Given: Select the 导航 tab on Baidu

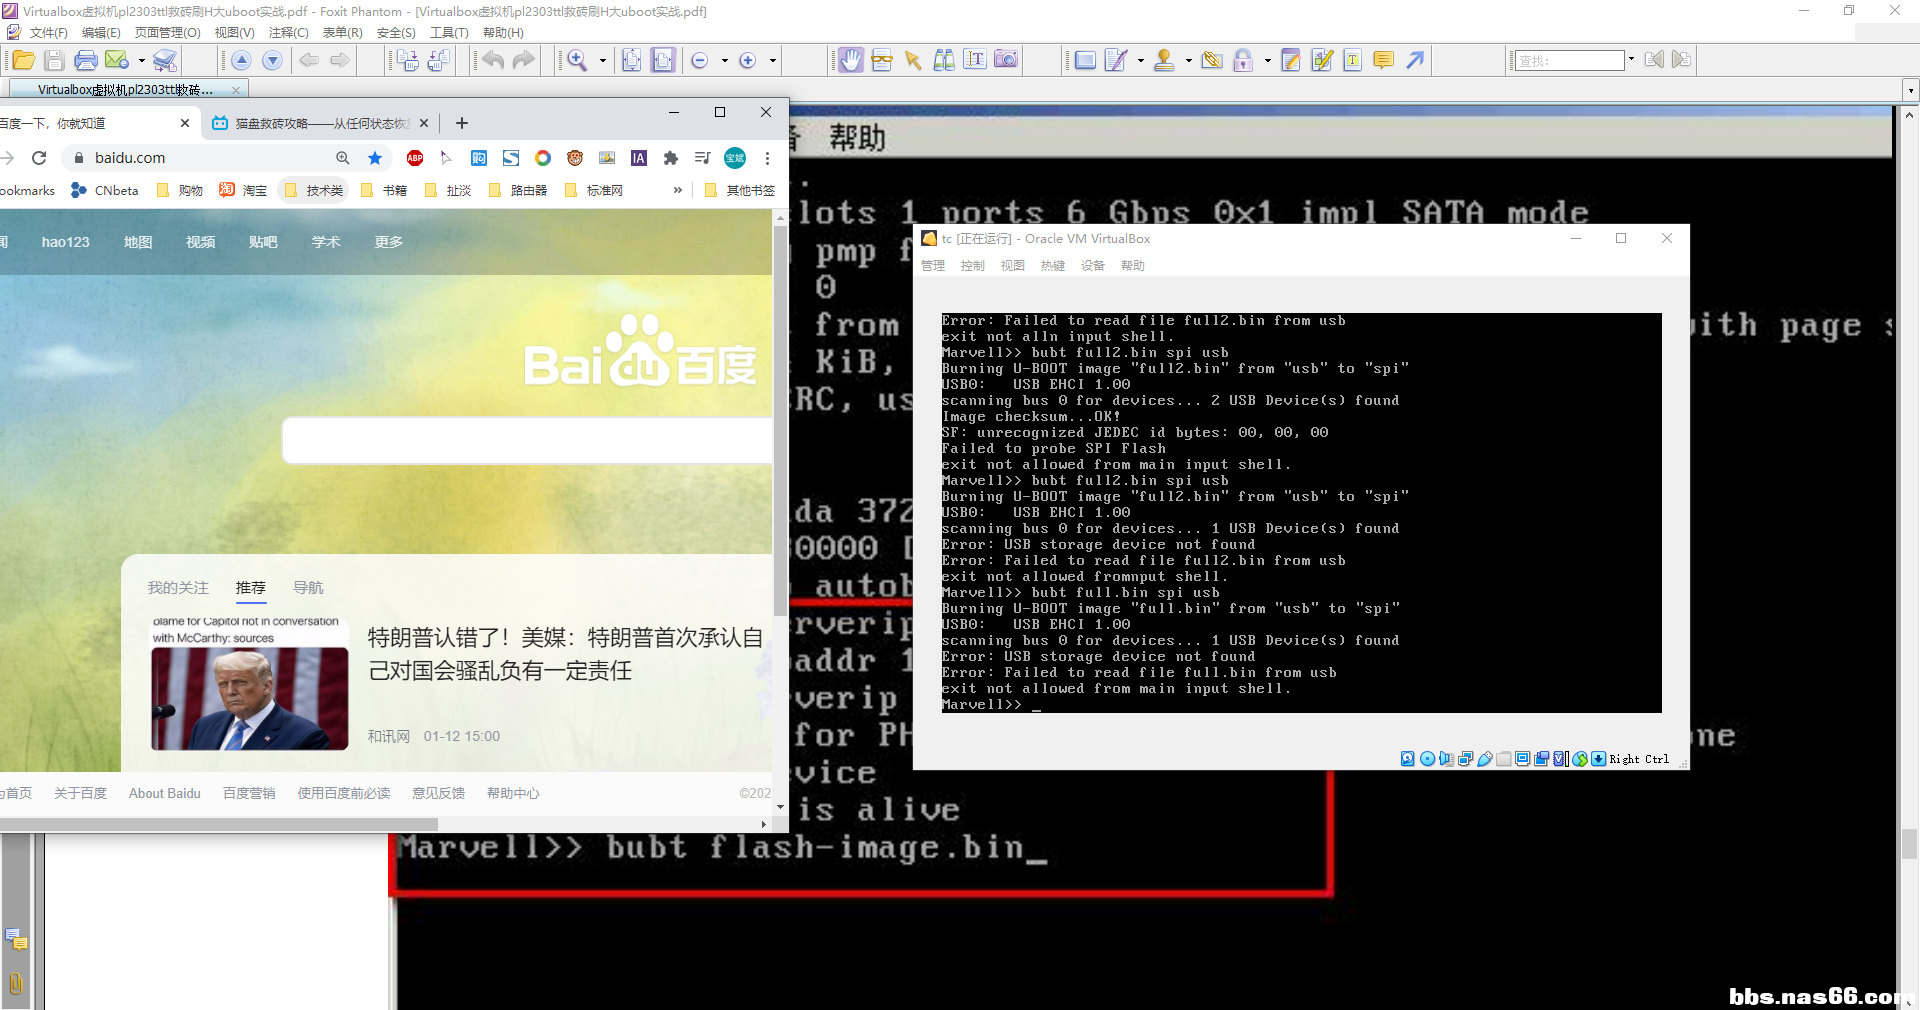Looking at the screenshot, I should pos(308,588).
